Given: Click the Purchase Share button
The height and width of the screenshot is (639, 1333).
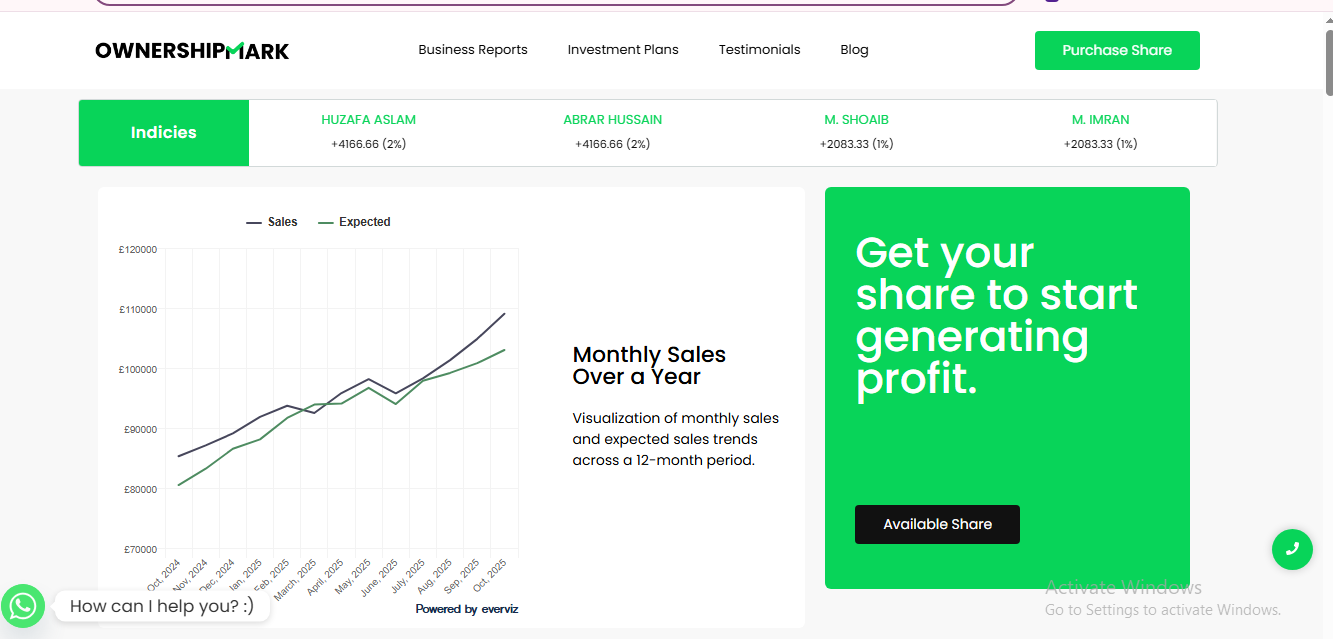Looking at the screenshot, I should coord(1117,50).
